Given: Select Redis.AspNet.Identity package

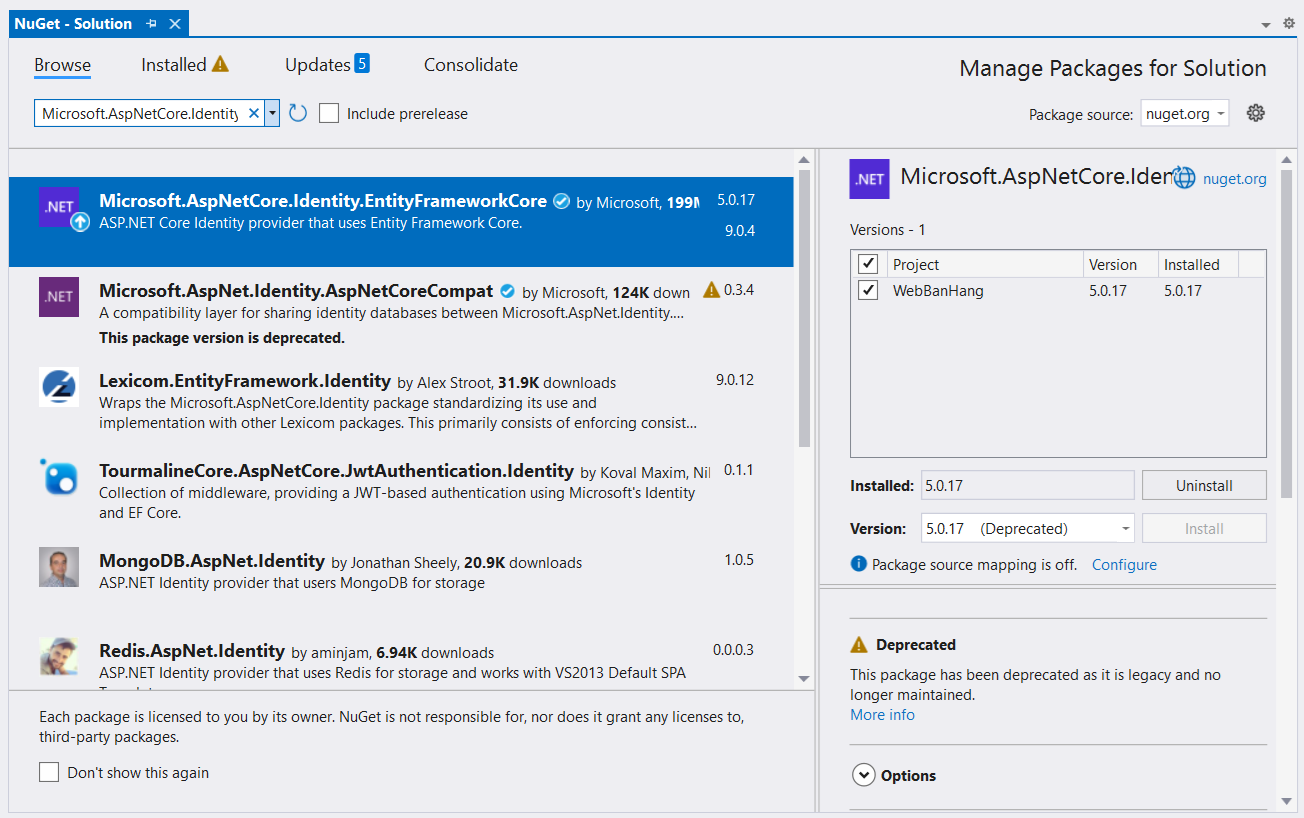Looking at the screenshot, I should tap(401, 658).
